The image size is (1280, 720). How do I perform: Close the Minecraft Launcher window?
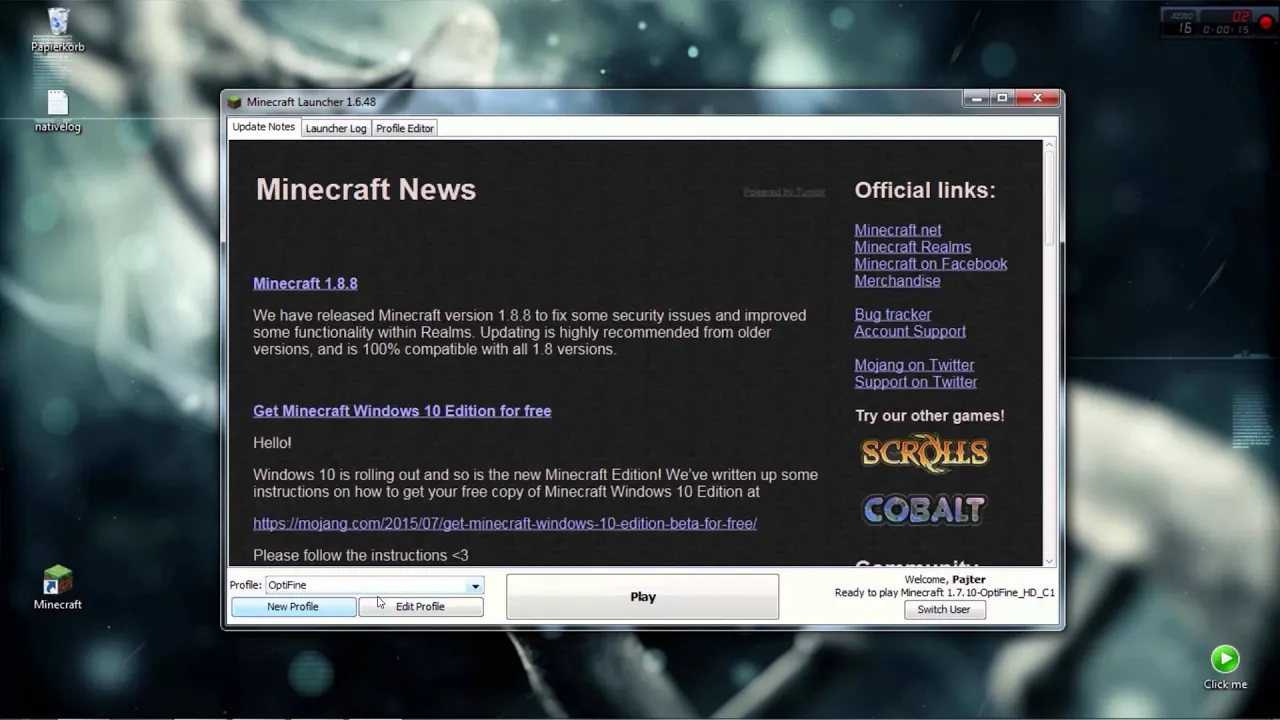pos(1037,98)
